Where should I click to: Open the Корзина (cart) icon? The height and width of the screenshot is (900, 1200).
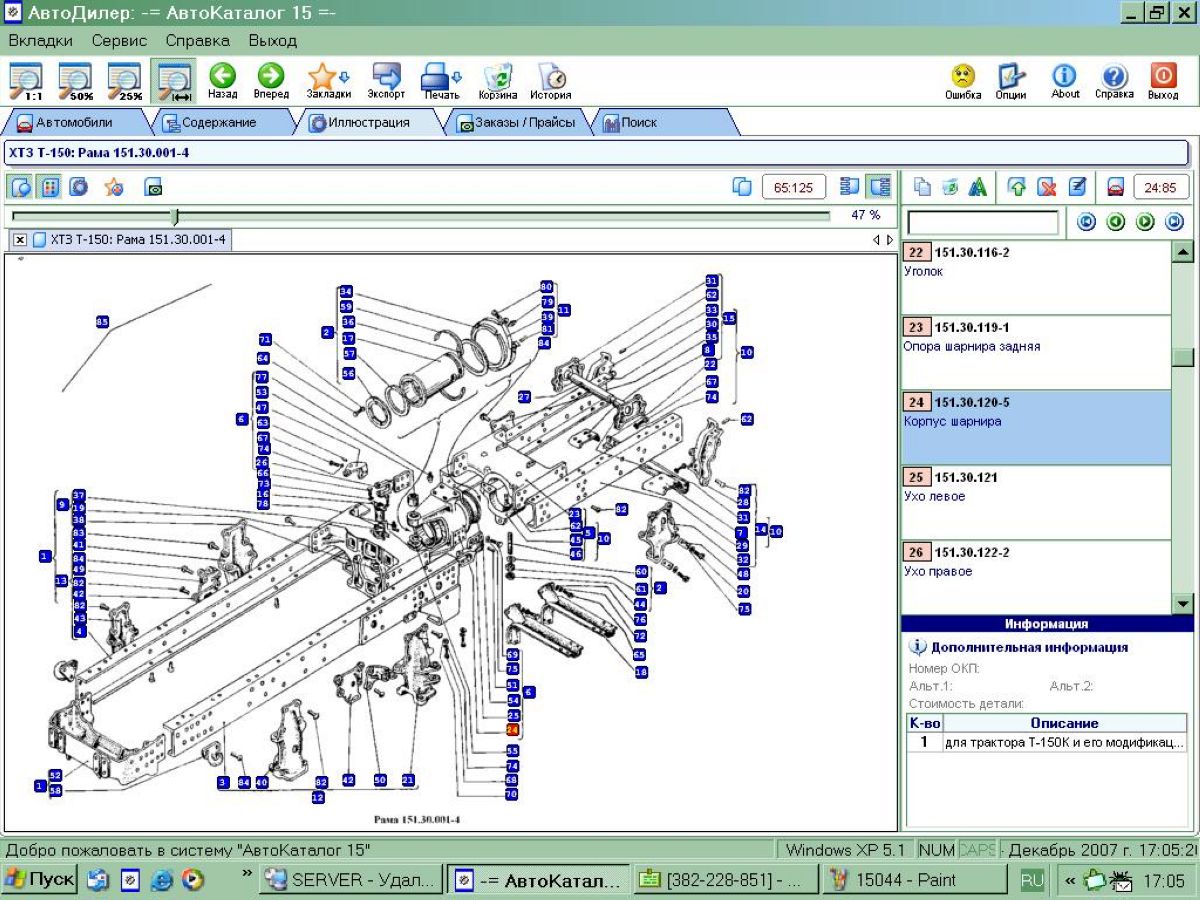tap(497, 80)
